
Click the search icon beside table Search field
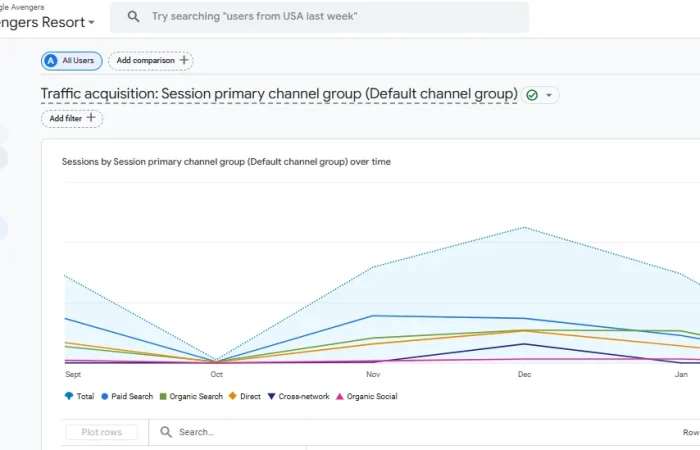[x=166, y=432]
